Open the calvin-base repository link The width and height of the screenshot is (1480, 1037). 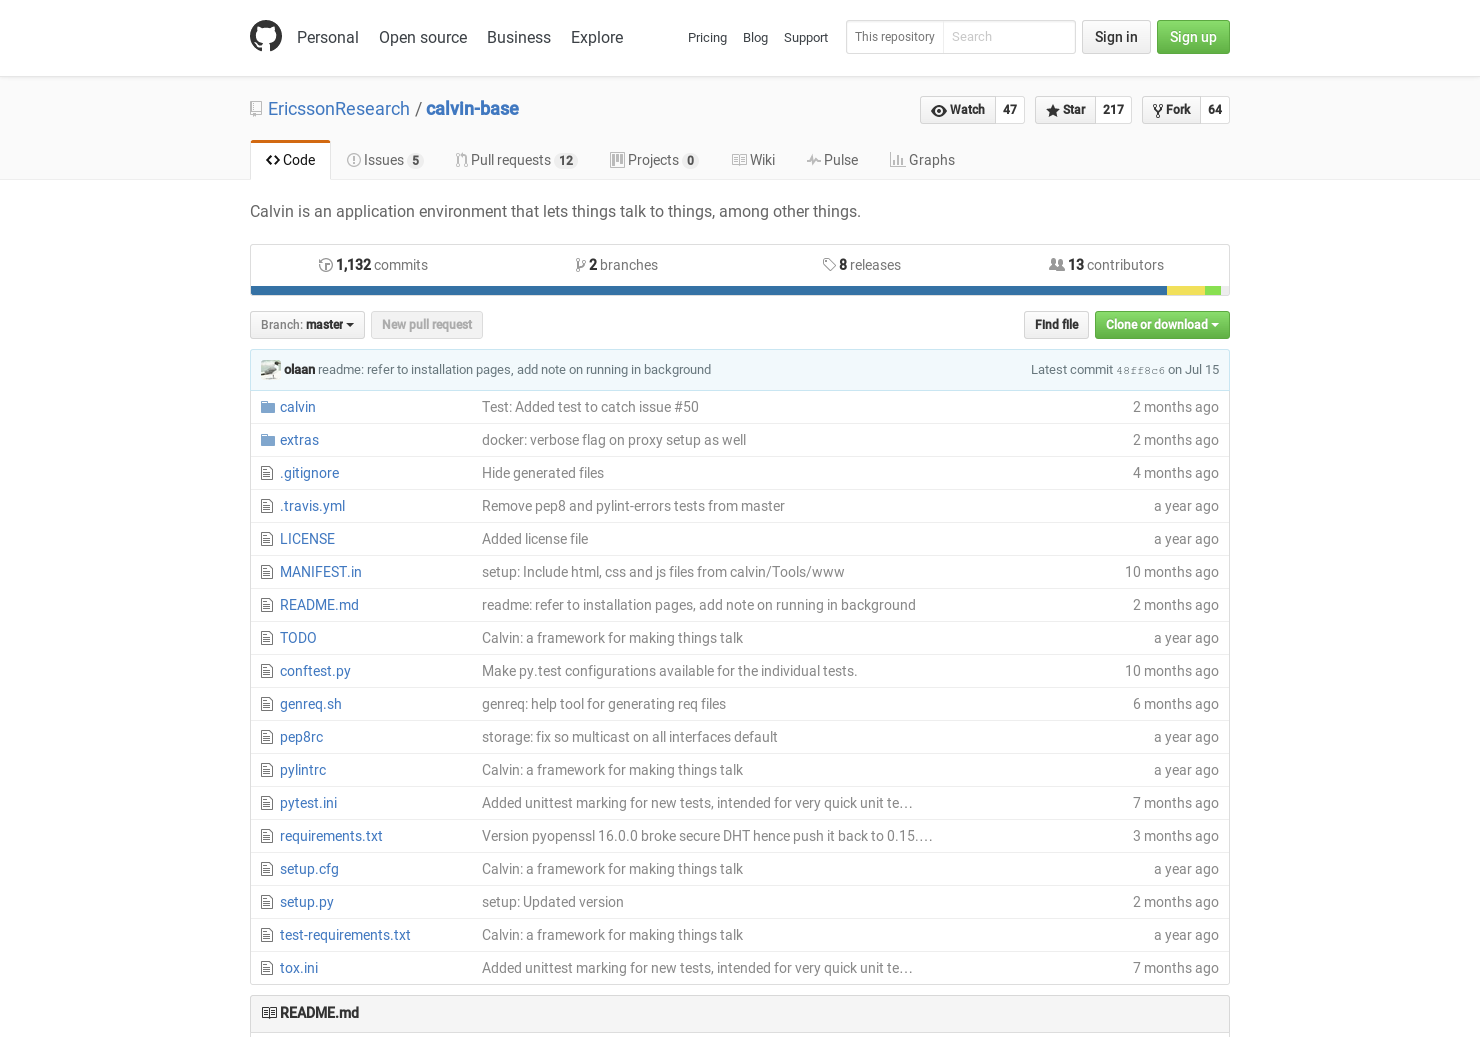[472, 109]
